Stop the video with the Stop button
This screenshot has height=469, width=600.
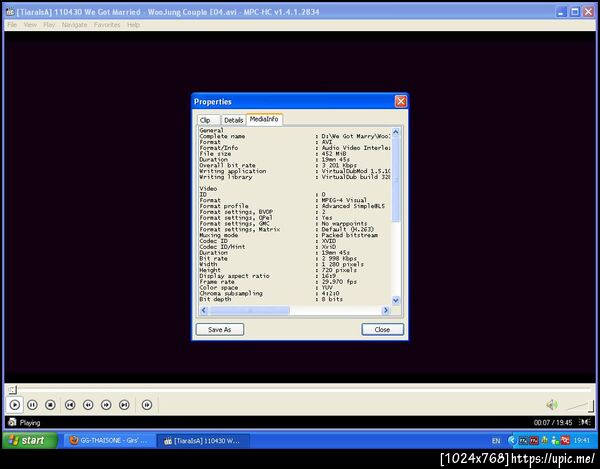click(x=50, y=405)
